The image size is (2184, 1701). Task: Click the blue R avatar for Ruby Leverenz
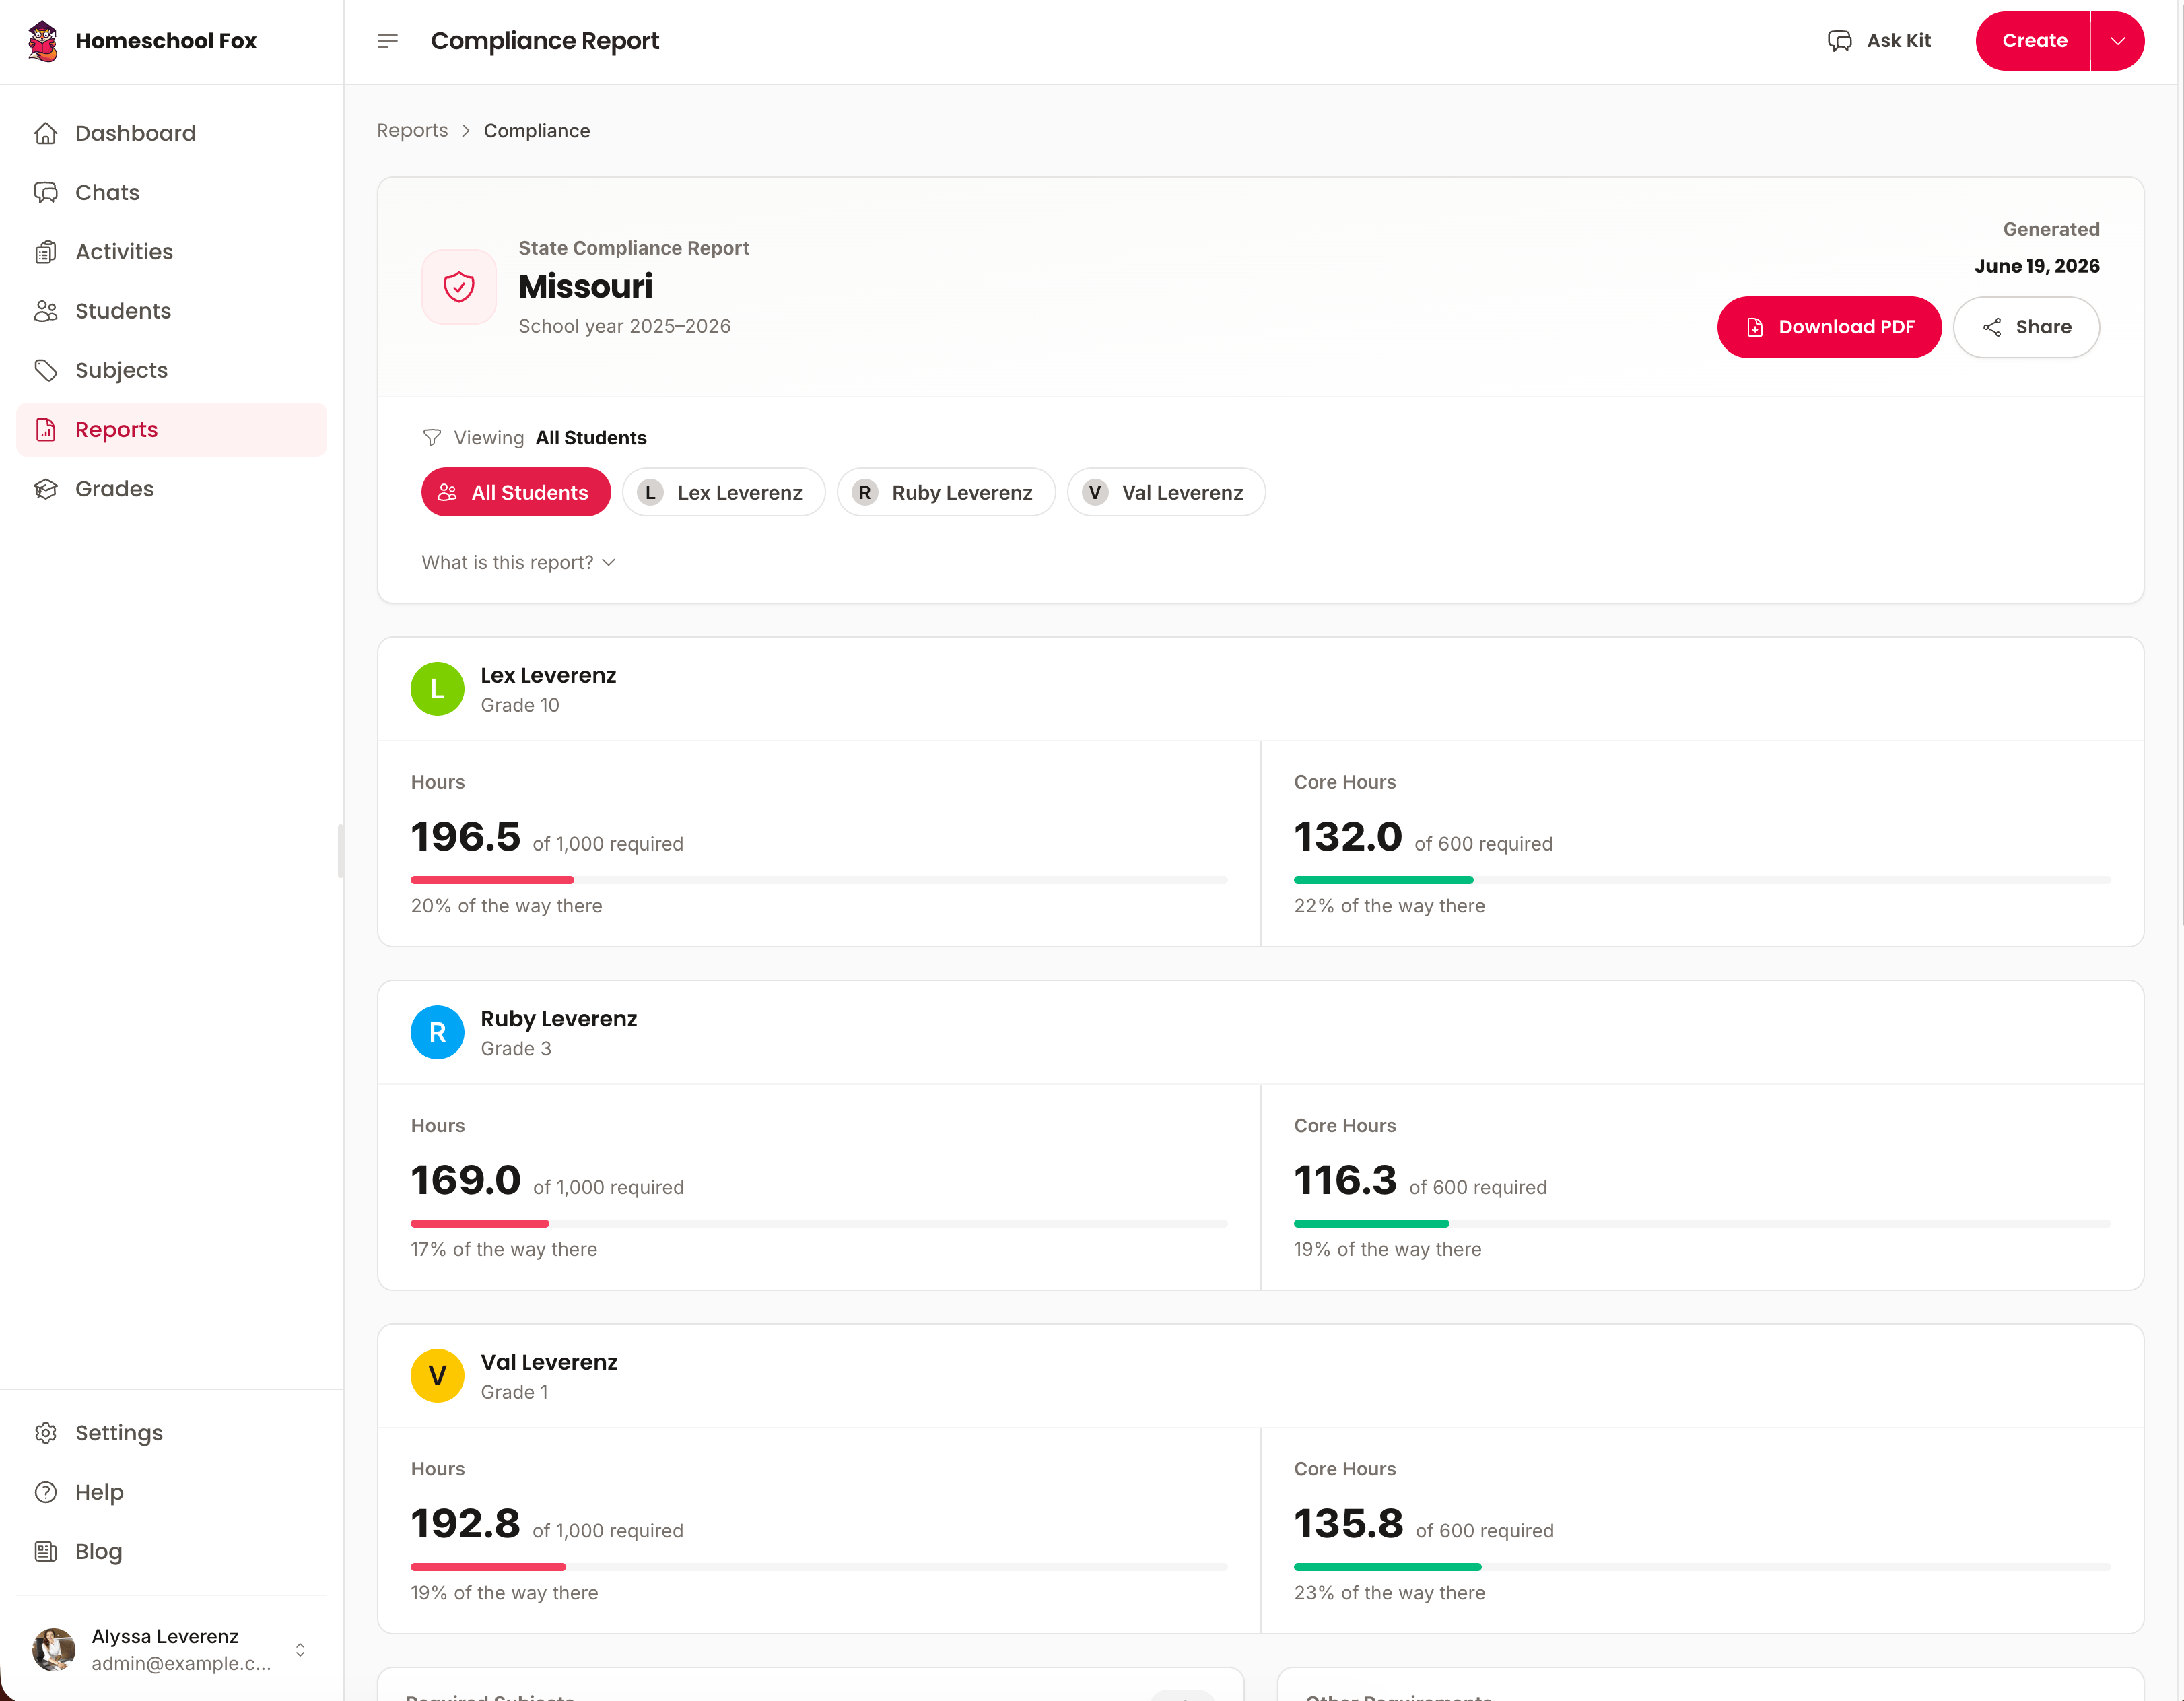click(437, 1032)
